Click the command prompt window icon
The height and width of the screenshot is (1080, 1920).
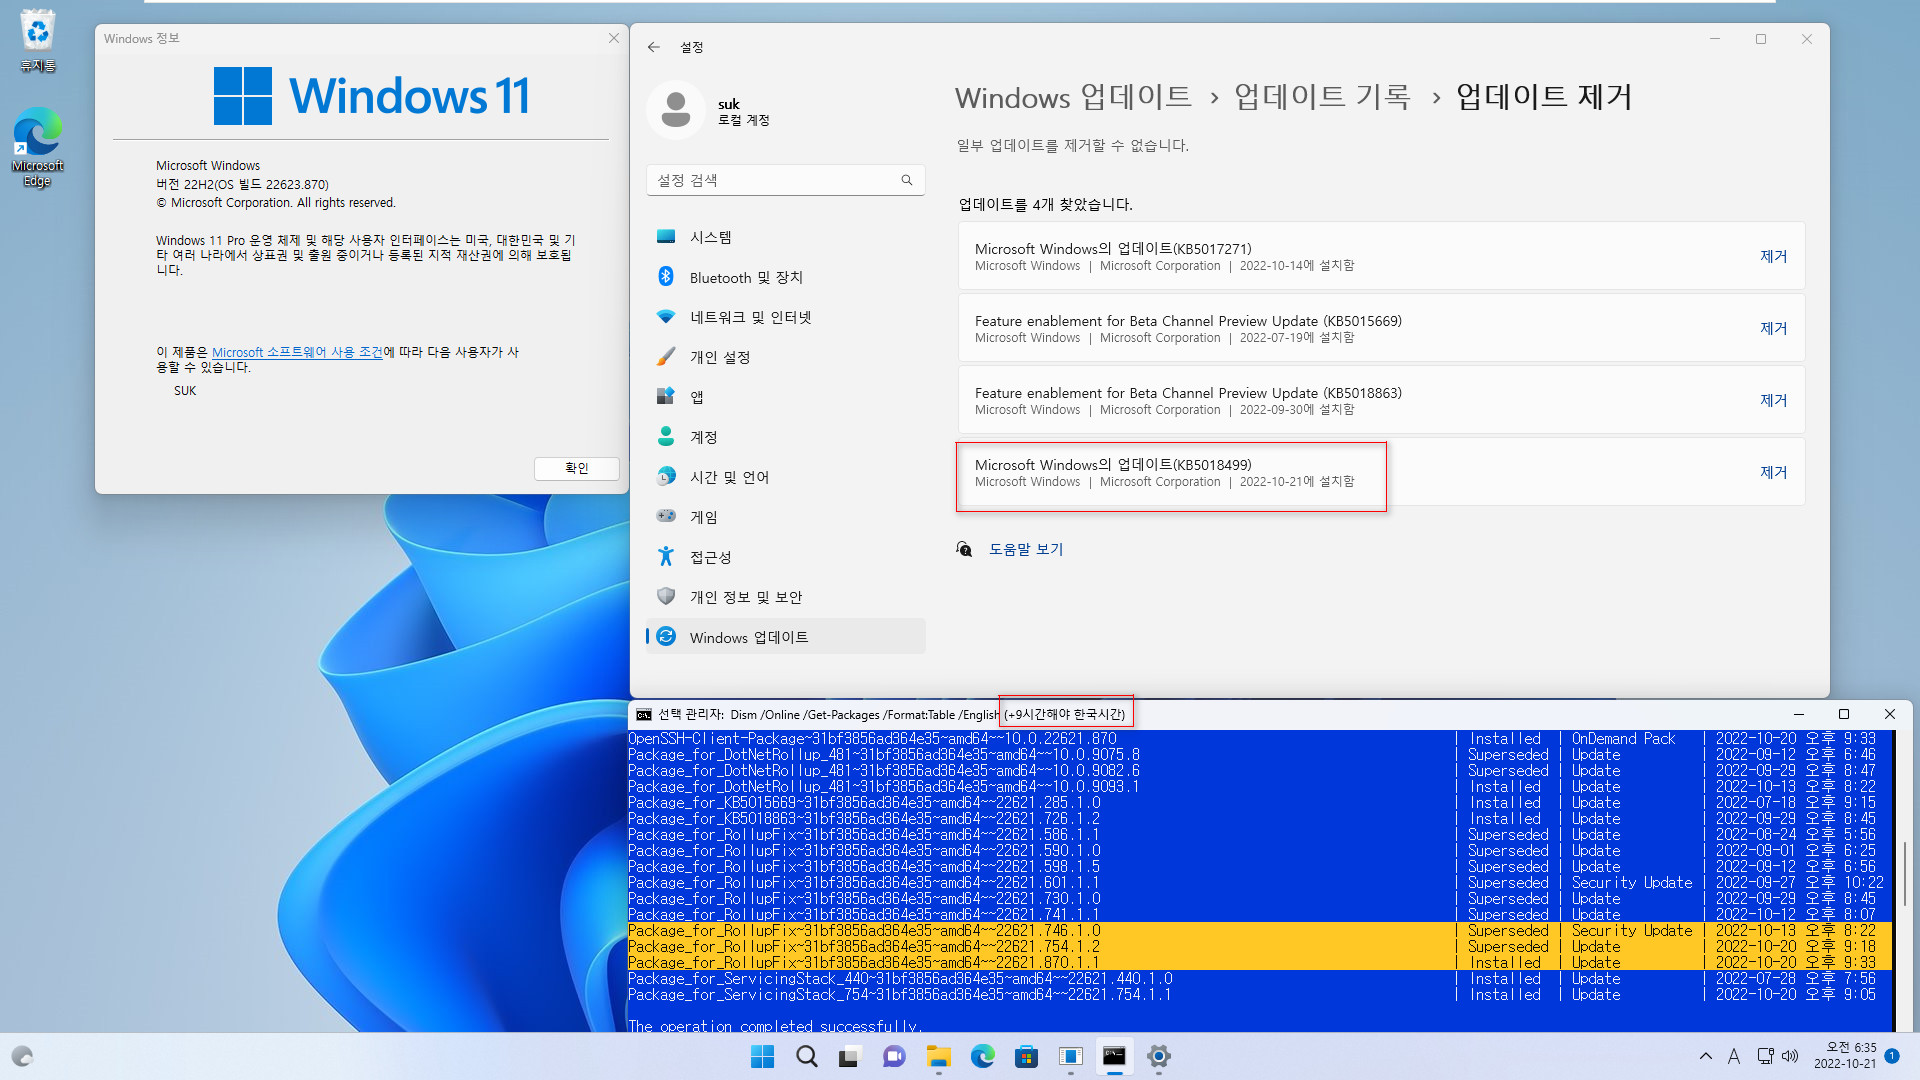(x=644, y=715)
